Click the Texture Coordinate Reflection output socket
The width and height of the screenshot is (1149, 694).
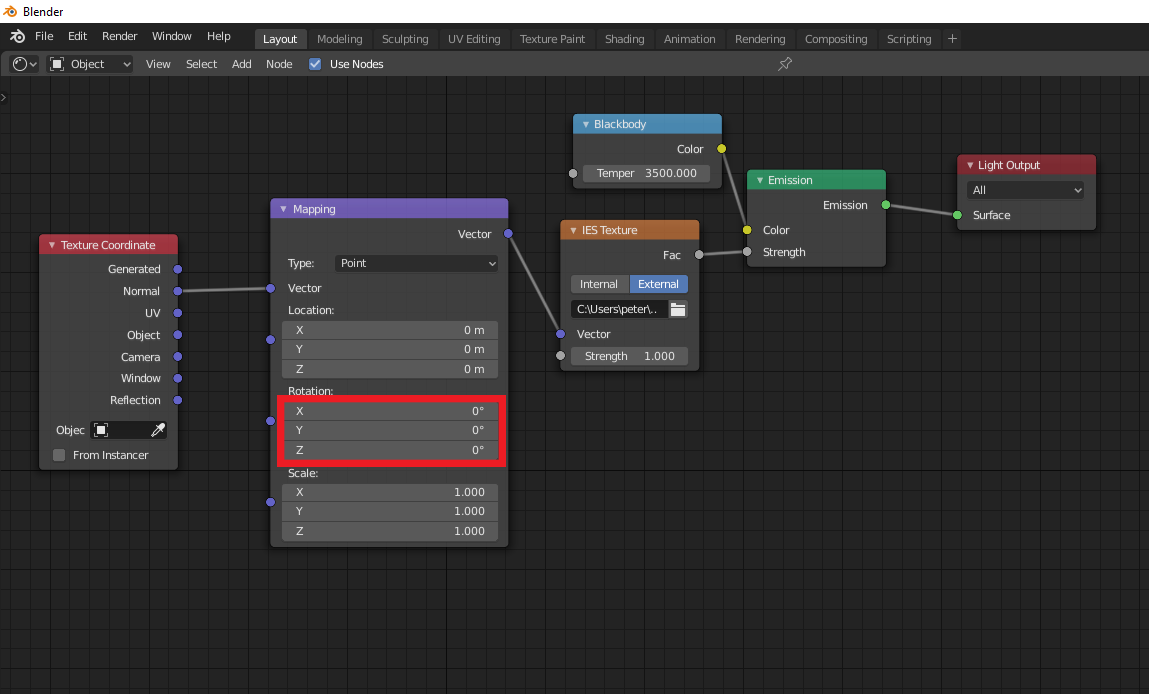point(177,400)
